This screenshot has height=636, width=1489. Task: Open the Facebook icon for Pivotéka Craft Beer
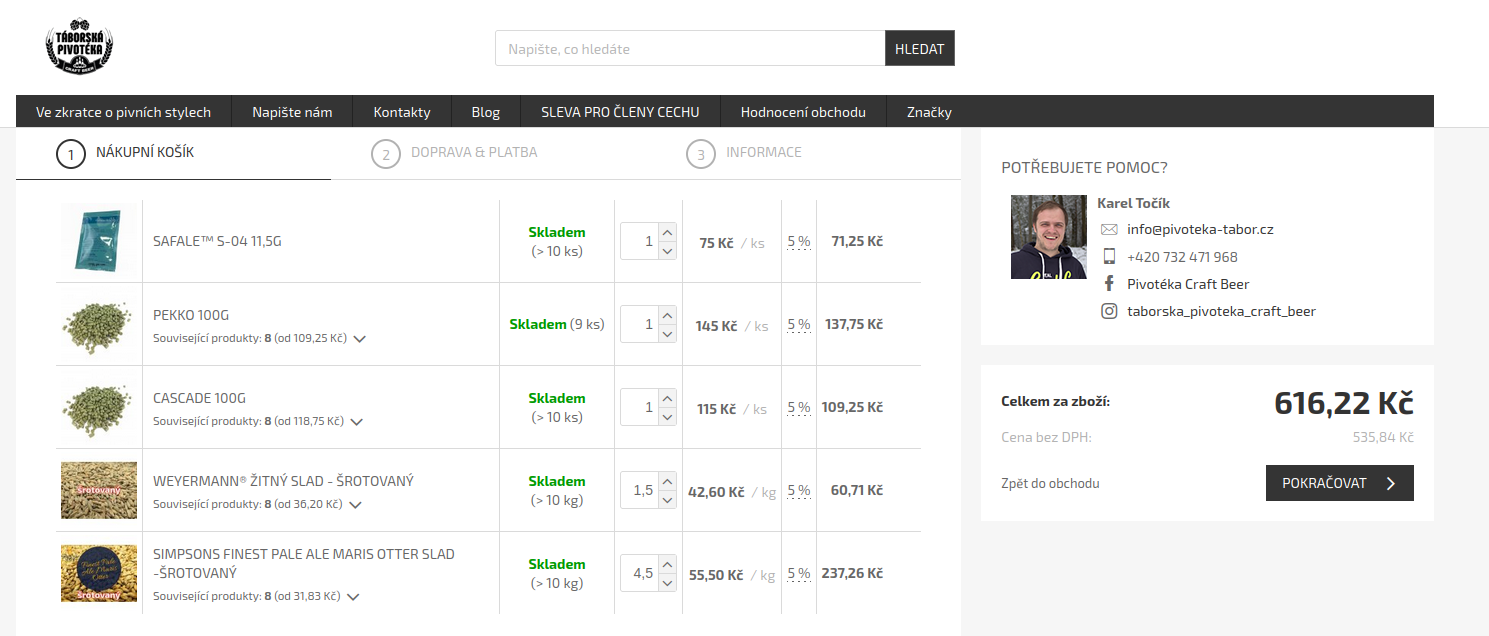tap(1109, 284)
